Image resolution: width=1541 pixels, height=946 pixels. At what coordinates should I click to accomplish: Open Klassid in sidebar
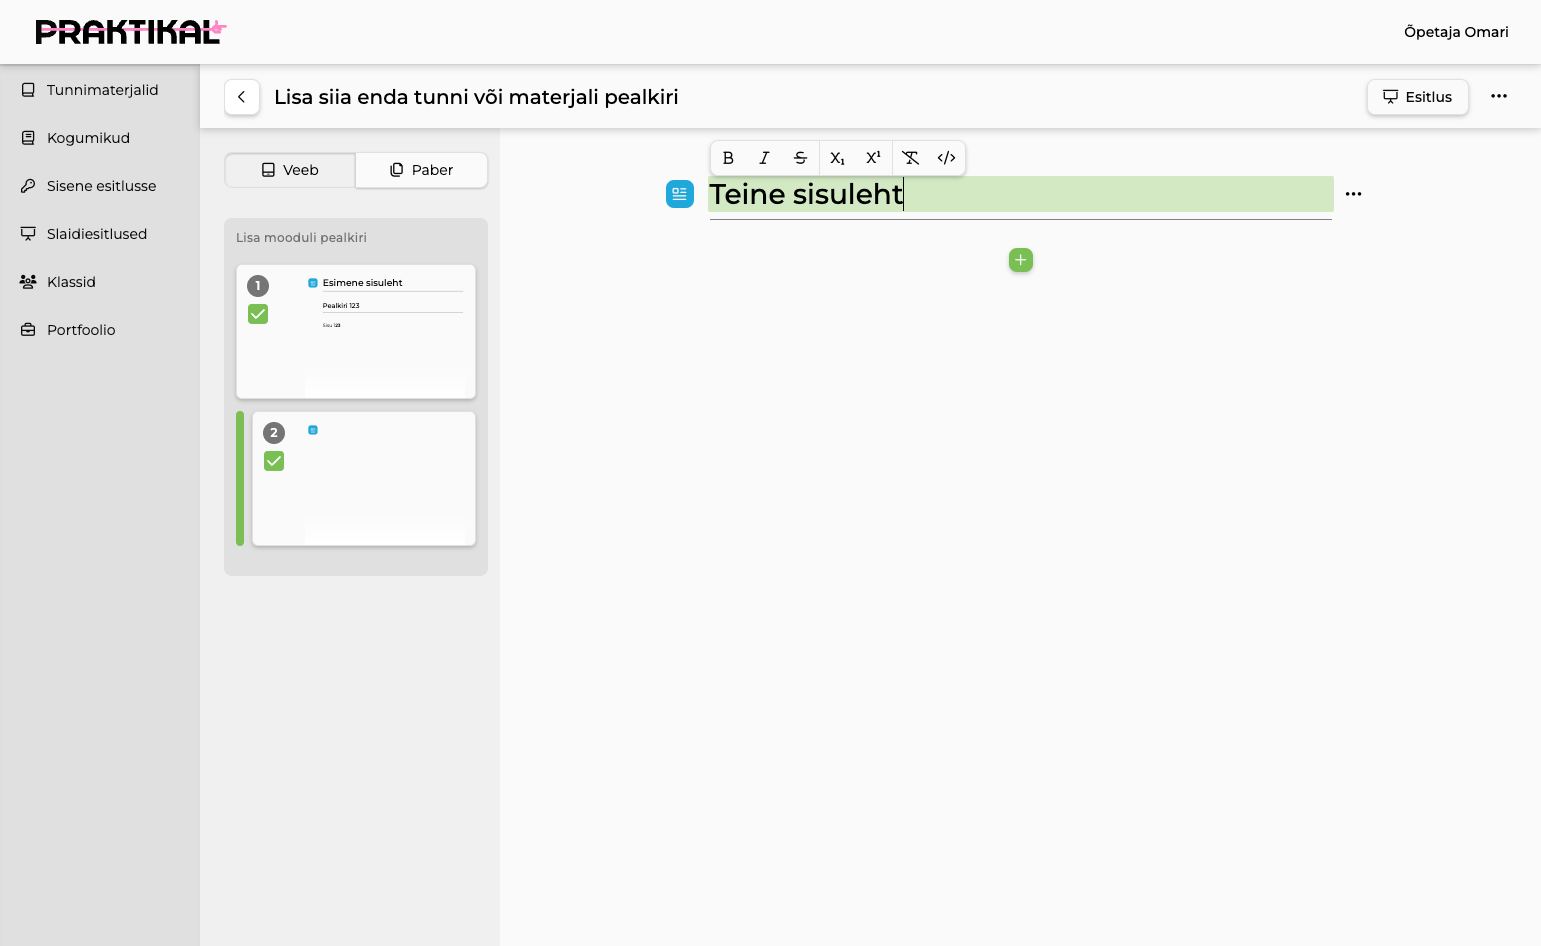pos(100,282)
